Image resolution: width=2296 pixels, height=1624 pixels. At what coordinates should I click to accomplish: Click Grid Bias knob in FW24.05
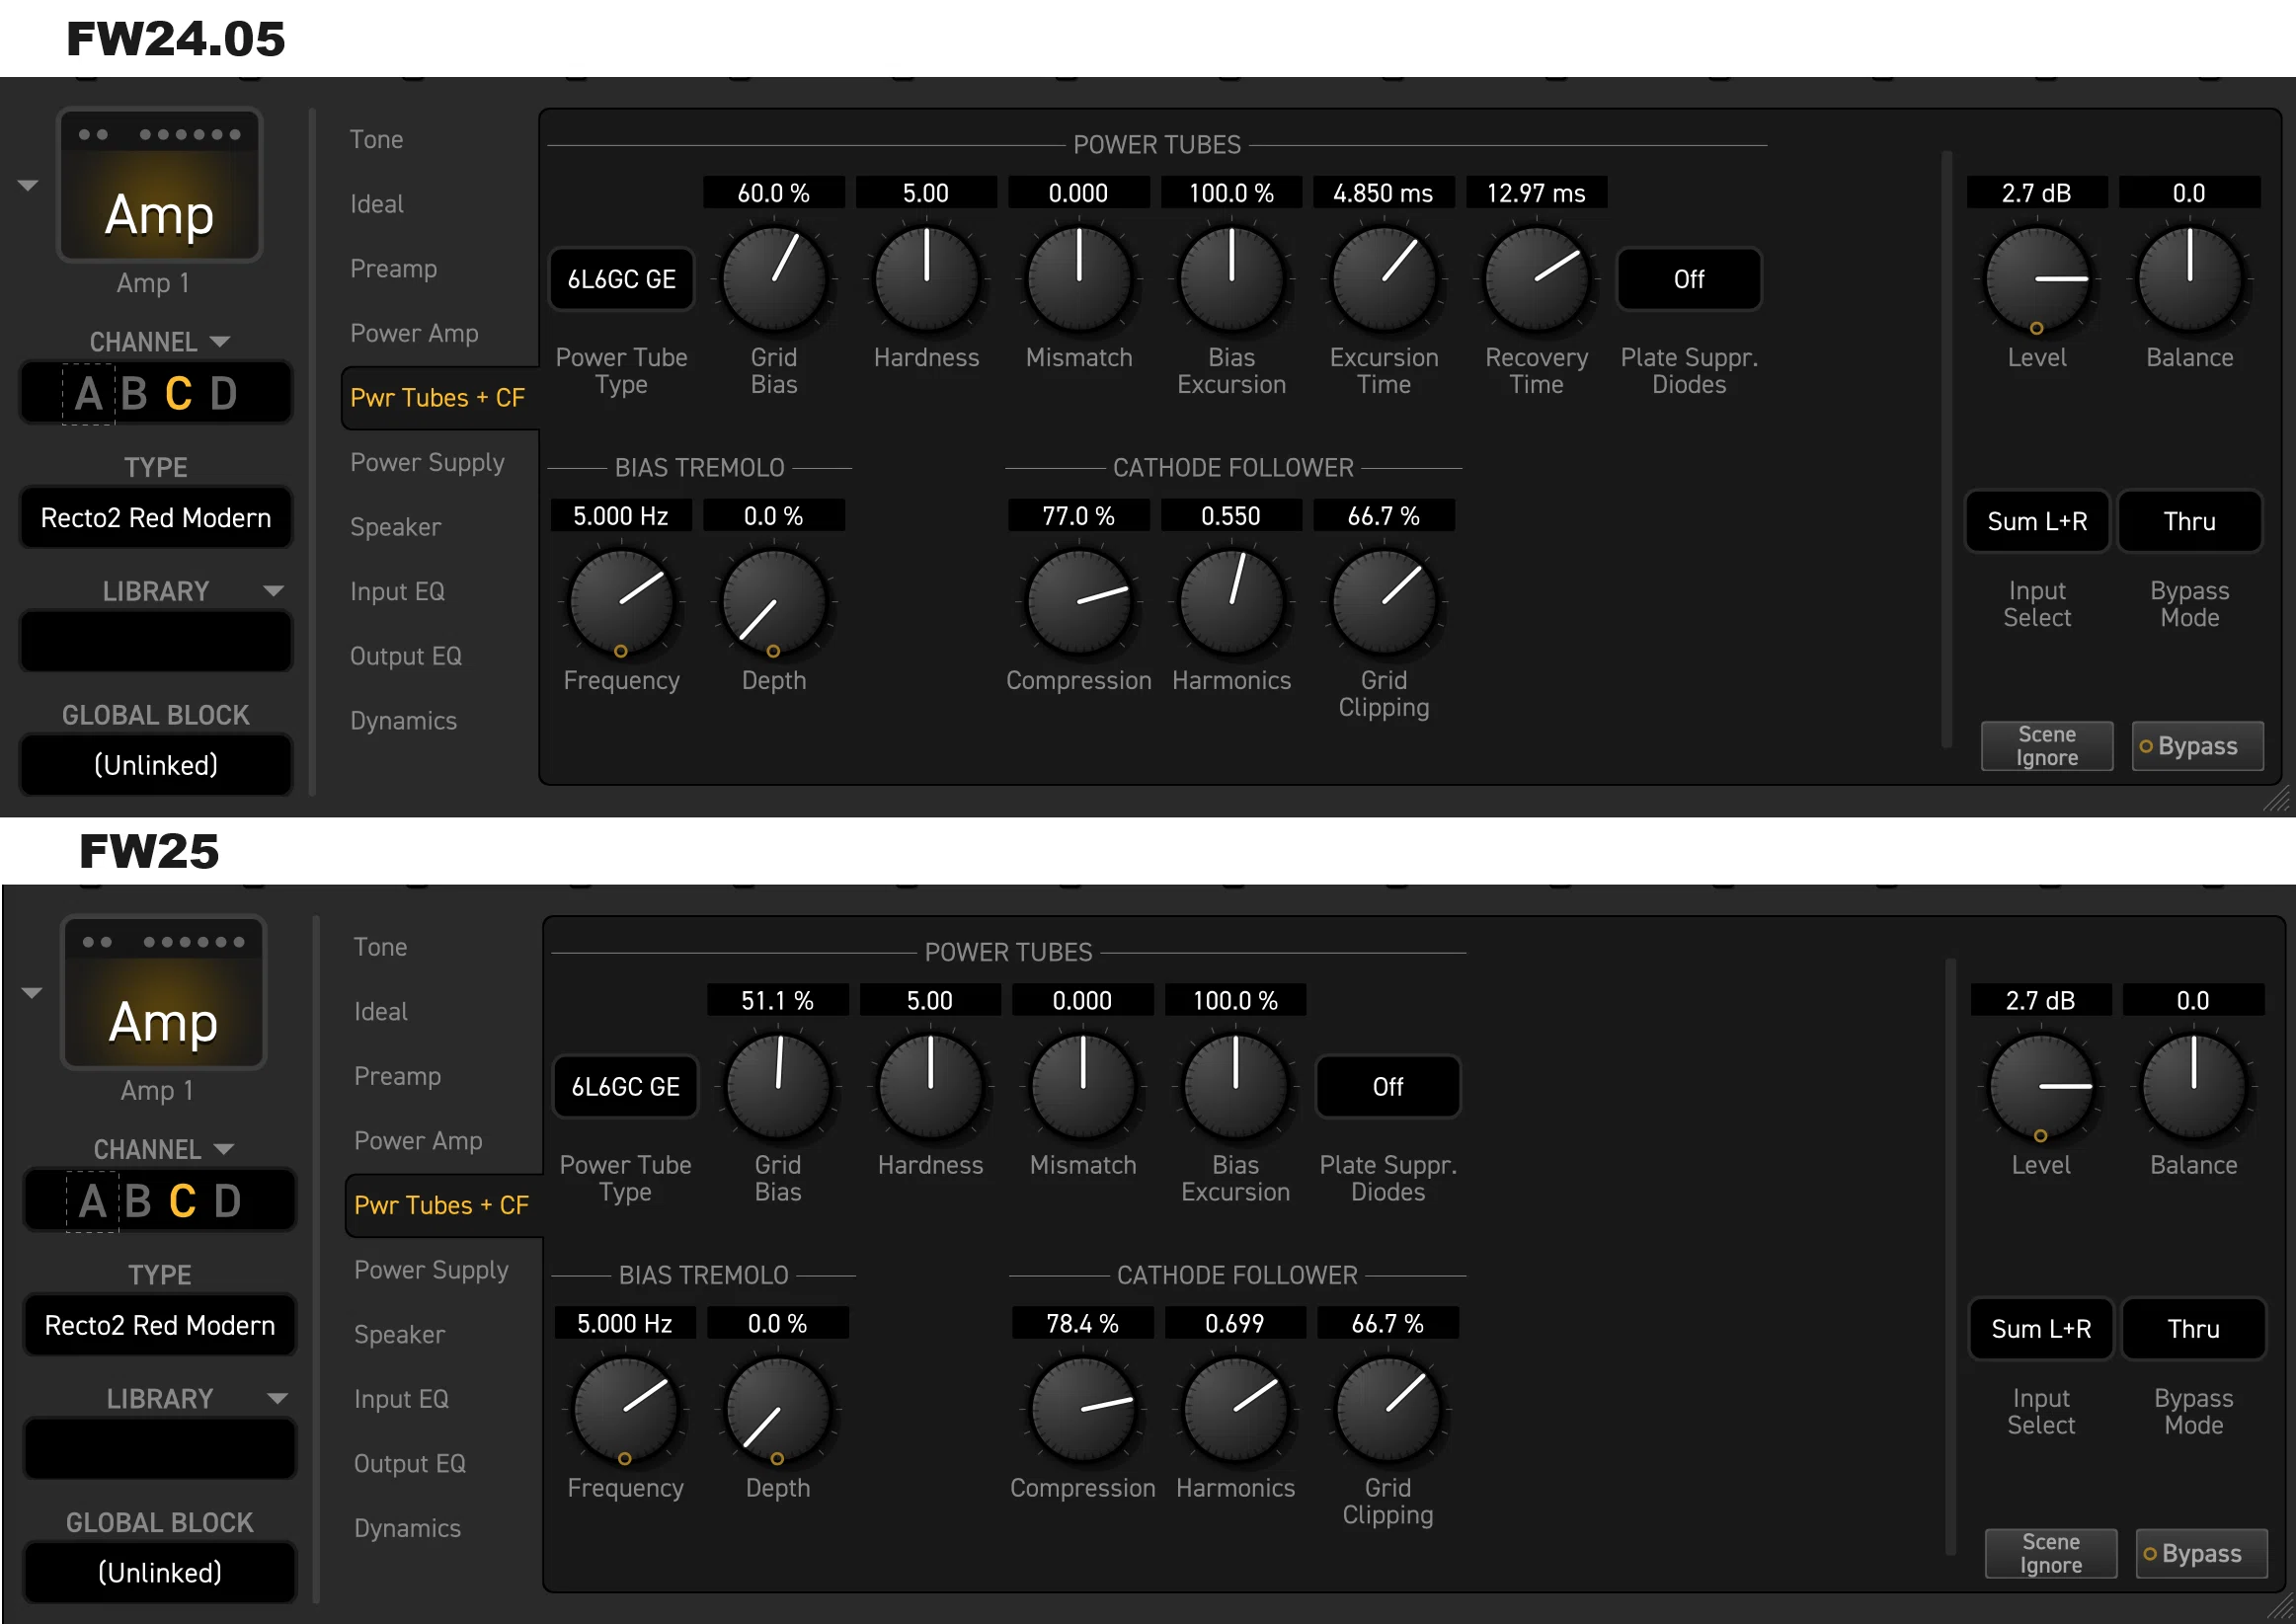(774, 279)
